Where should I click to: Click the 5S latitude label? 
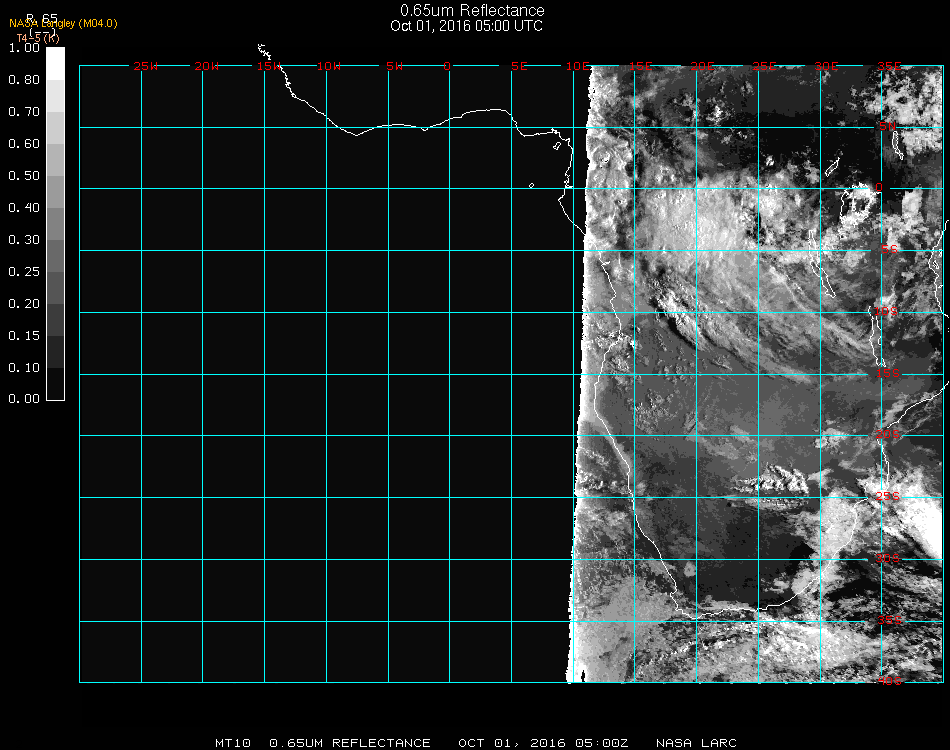[889, 249]
